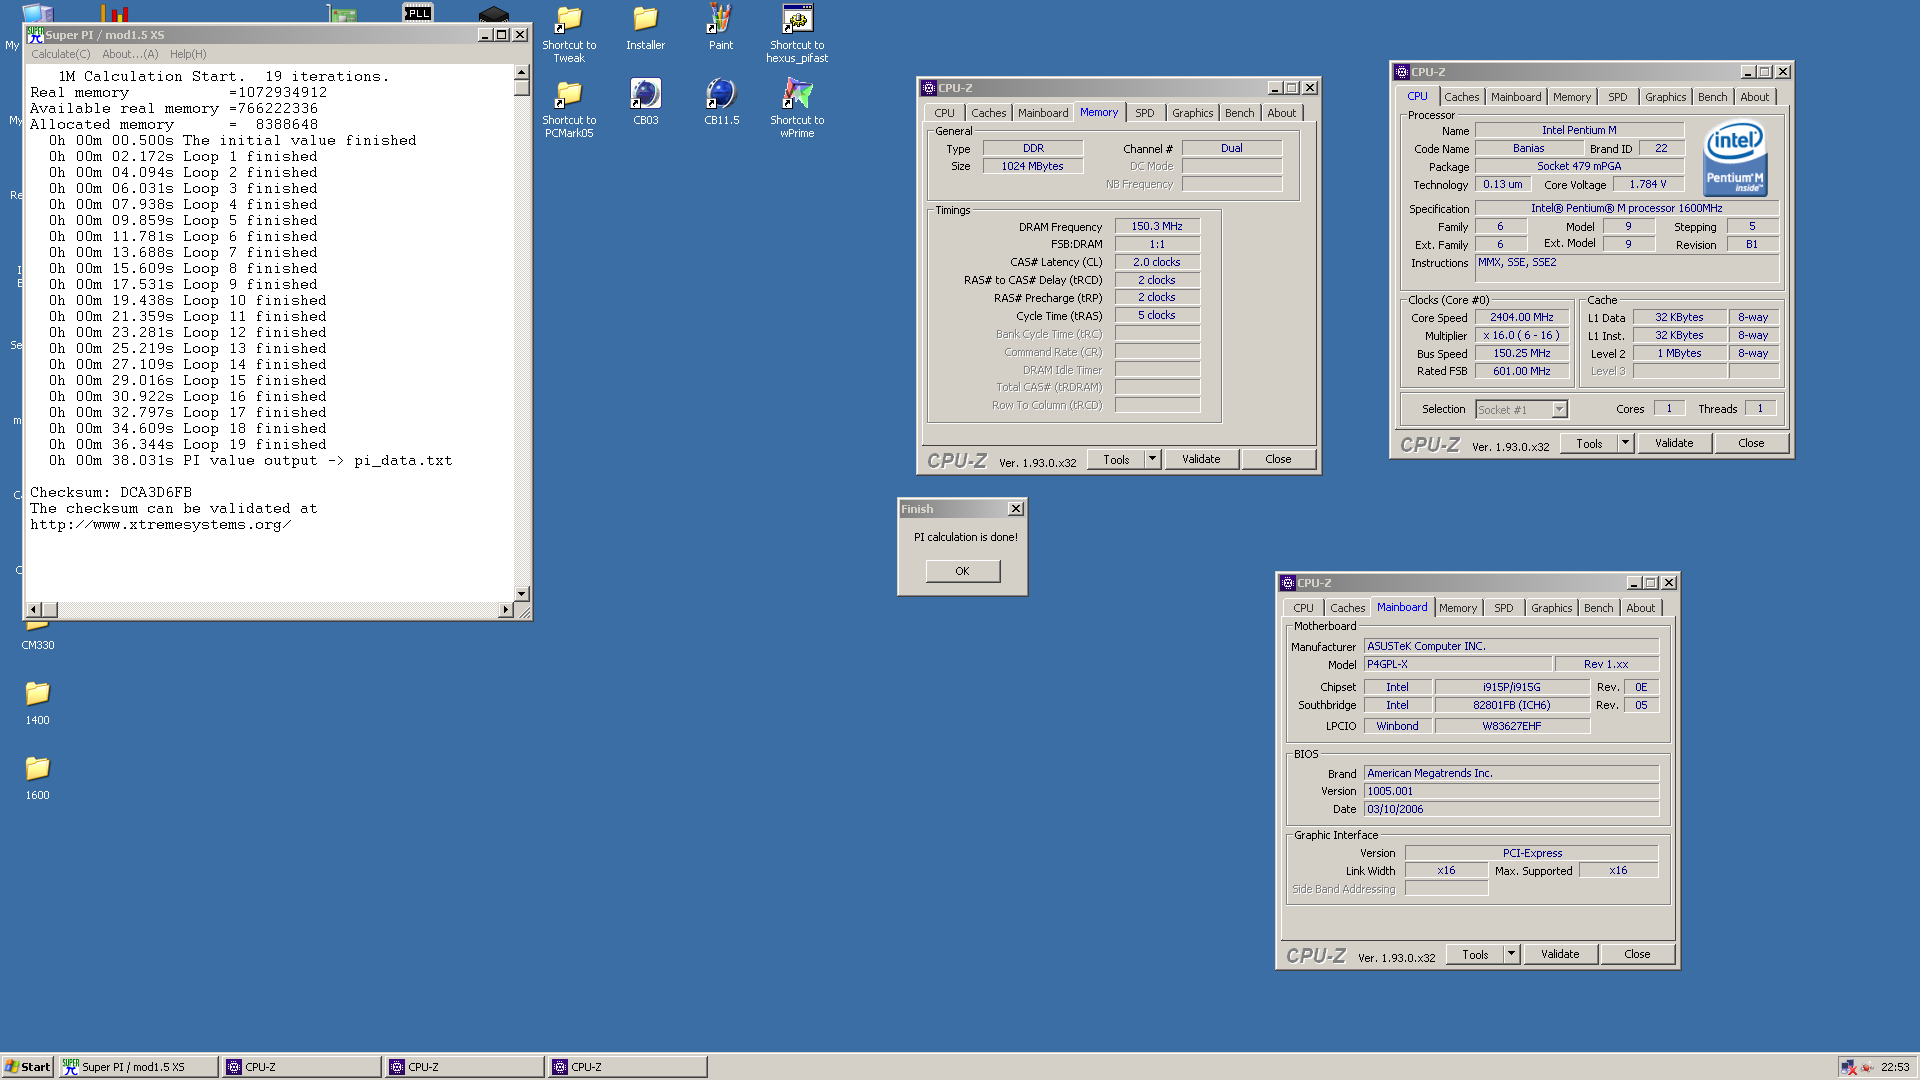Click Super PI horizontal scroll right arrow

tap(505, 609)
